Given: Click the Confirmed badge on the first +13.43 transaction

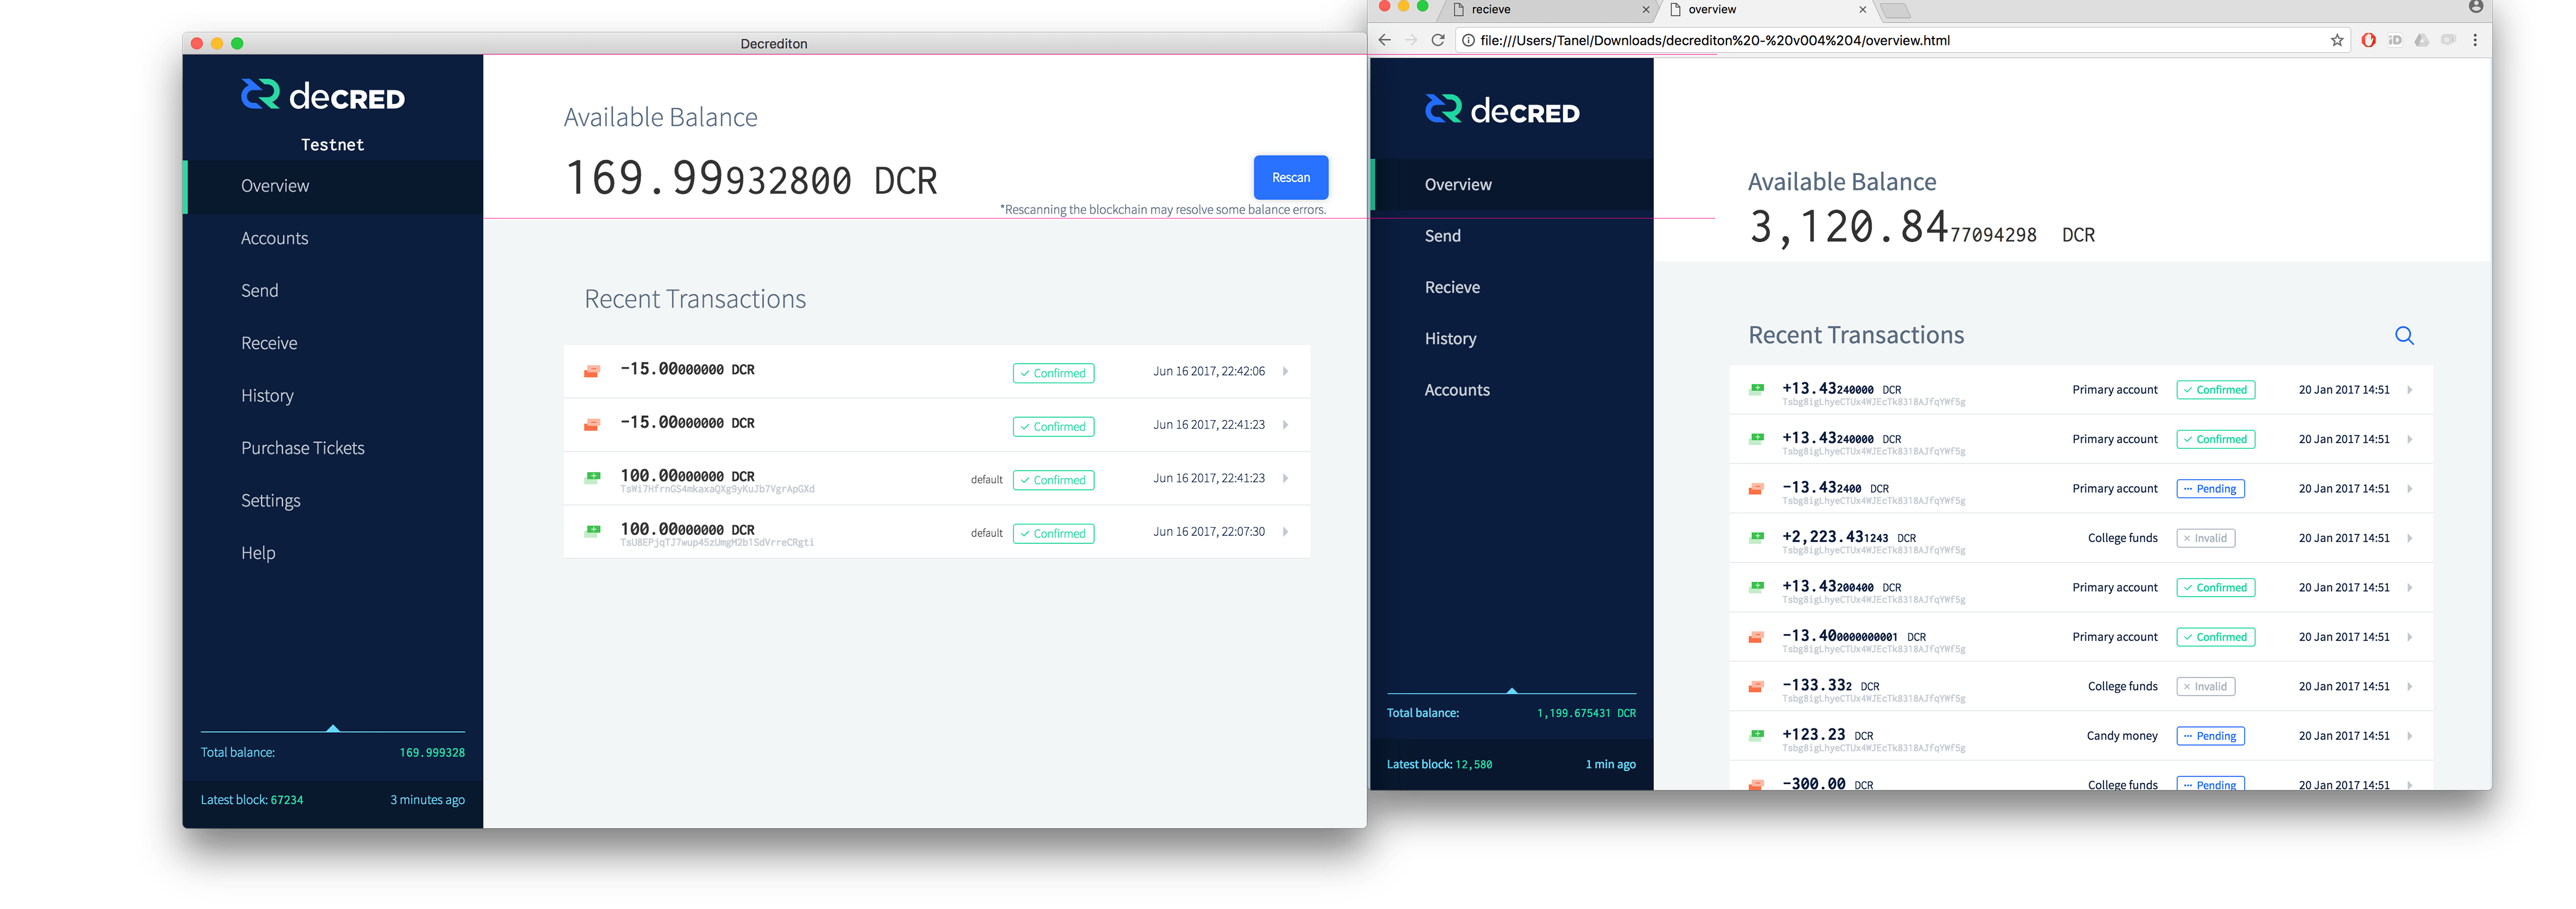Looking at the screenshot, I should tap(2215, 389).
